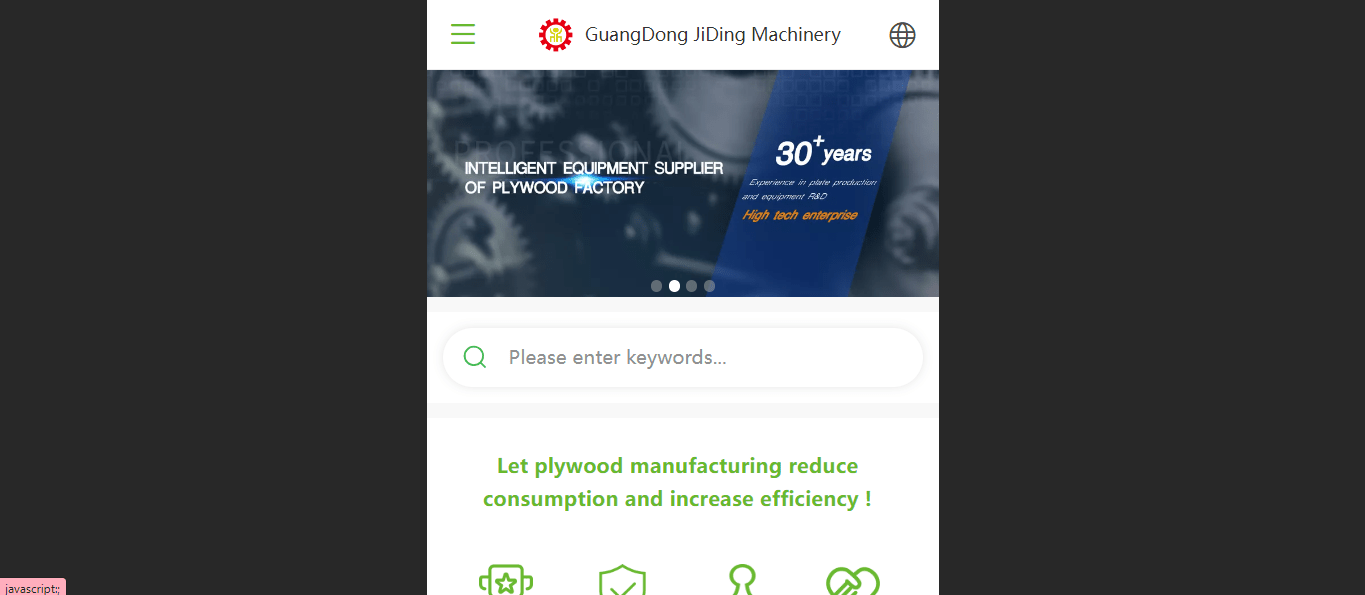Select the heart handshake icon
This screenshot has width=1365, height=595.
click(853, 581)
